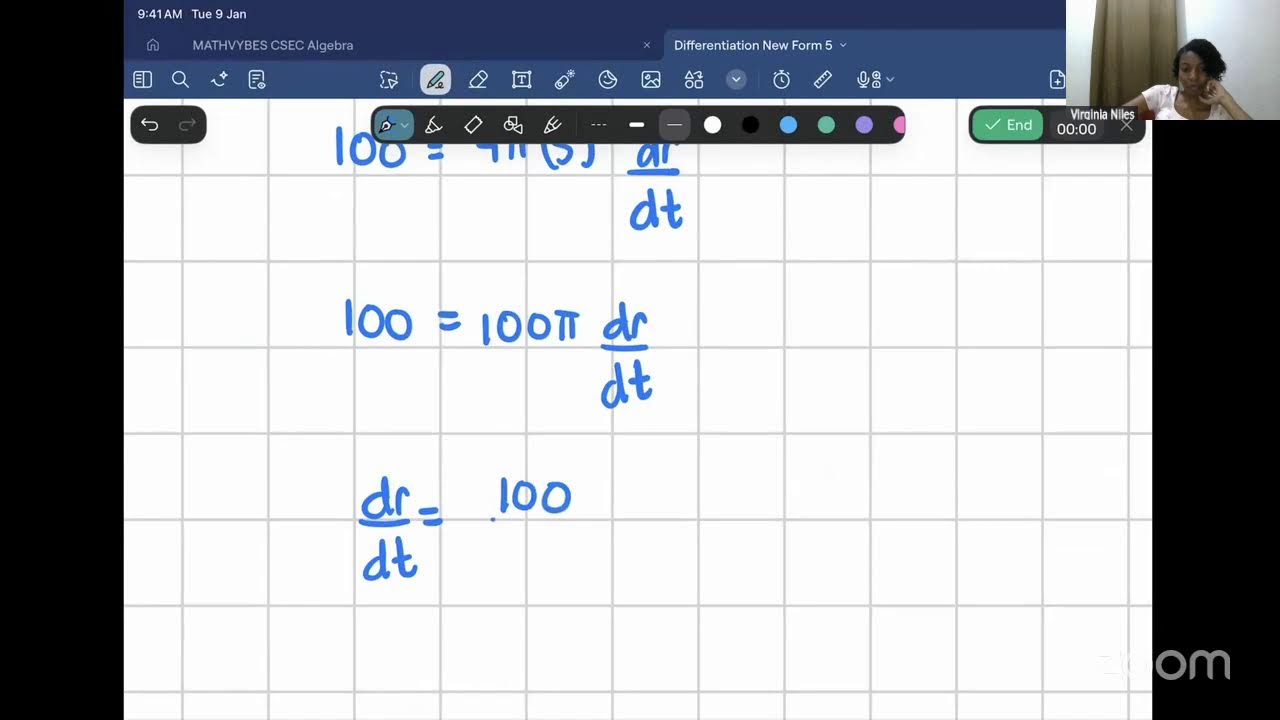Screen dimensions: 1280x720
Task: Pick the diamond-shaped pen option
Action: coord(473,125)
